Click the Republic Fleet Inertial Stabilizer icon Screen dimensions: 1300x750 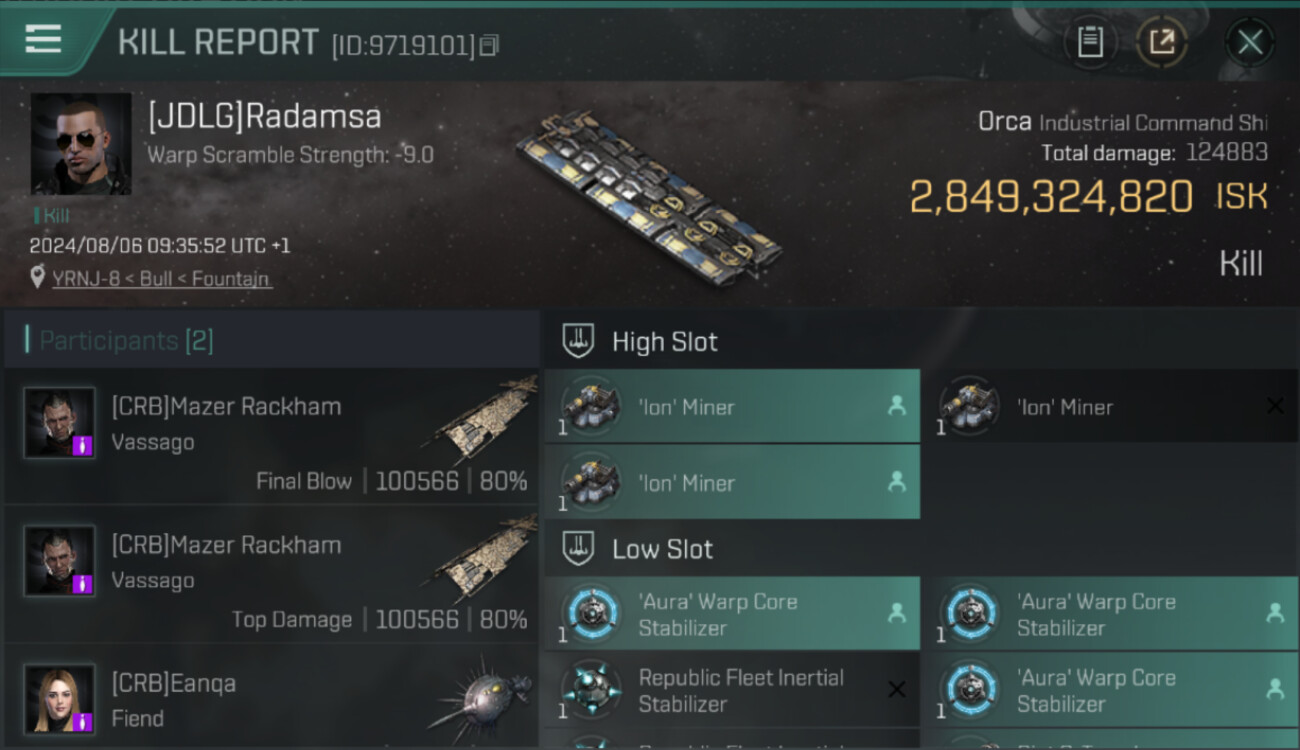click(x=591, y=690)
